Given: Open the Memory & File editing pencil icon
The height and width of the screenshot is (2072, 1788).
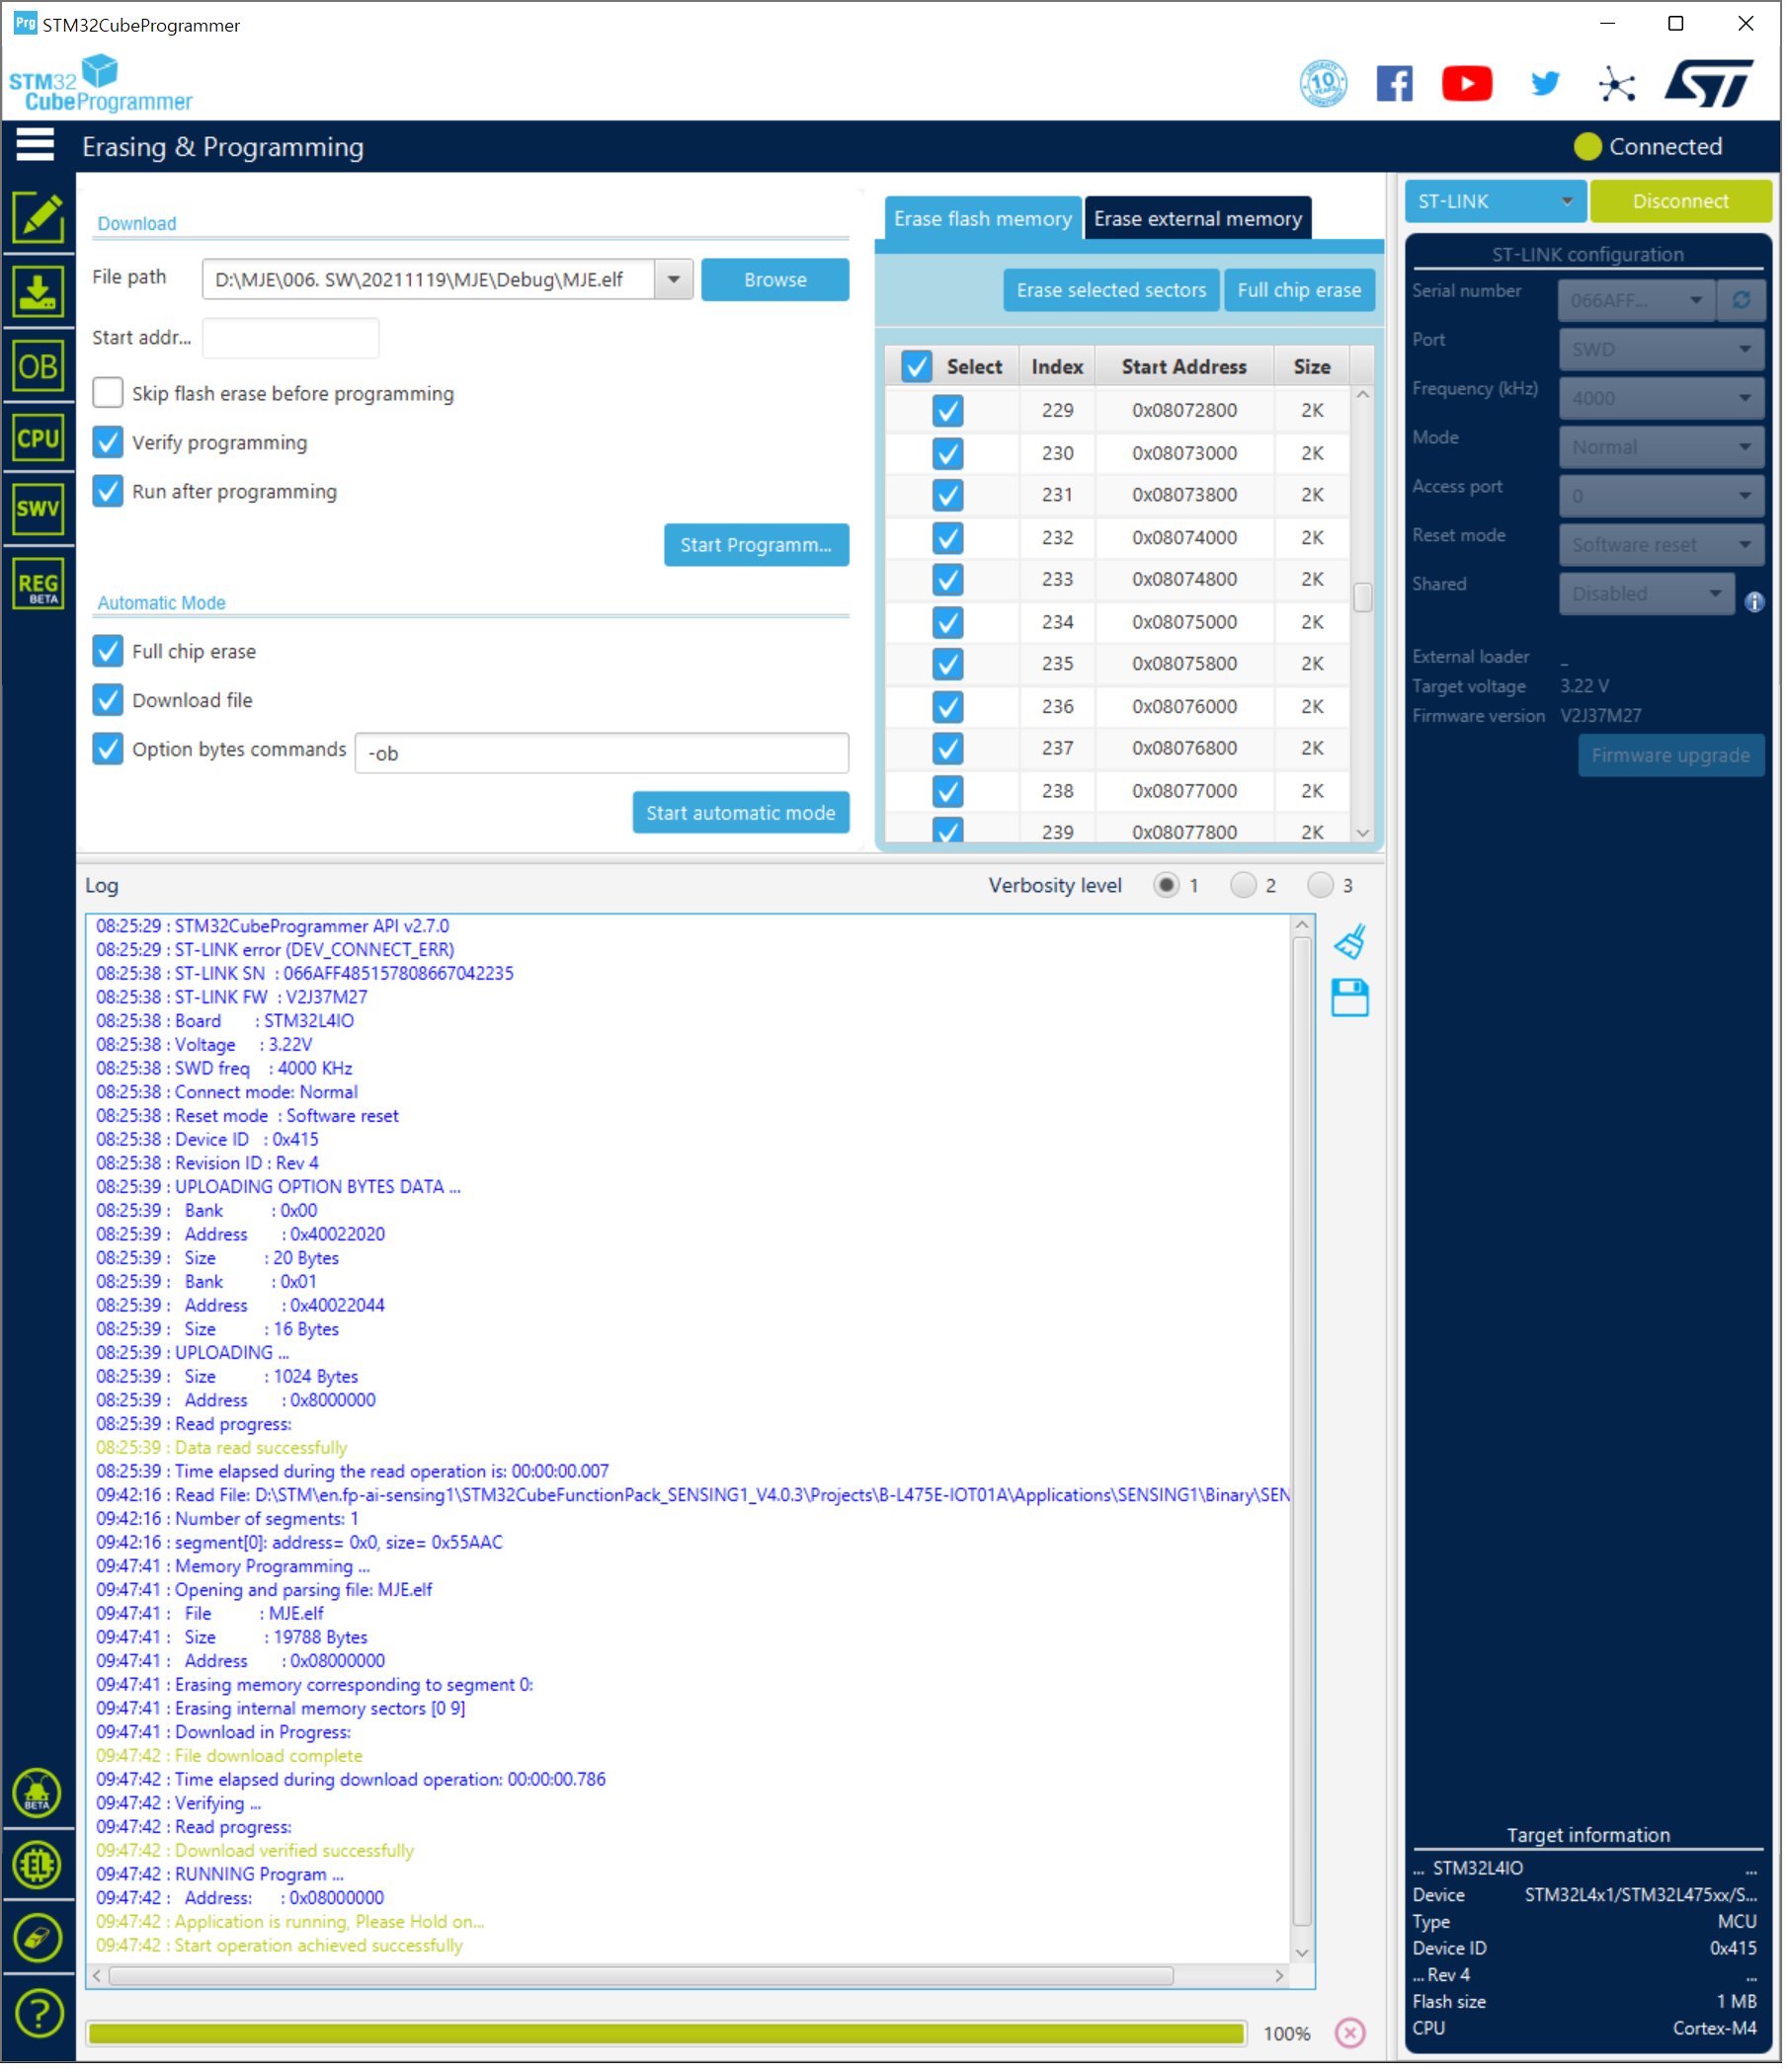Looking at the screenshot, I should (38, 217).
